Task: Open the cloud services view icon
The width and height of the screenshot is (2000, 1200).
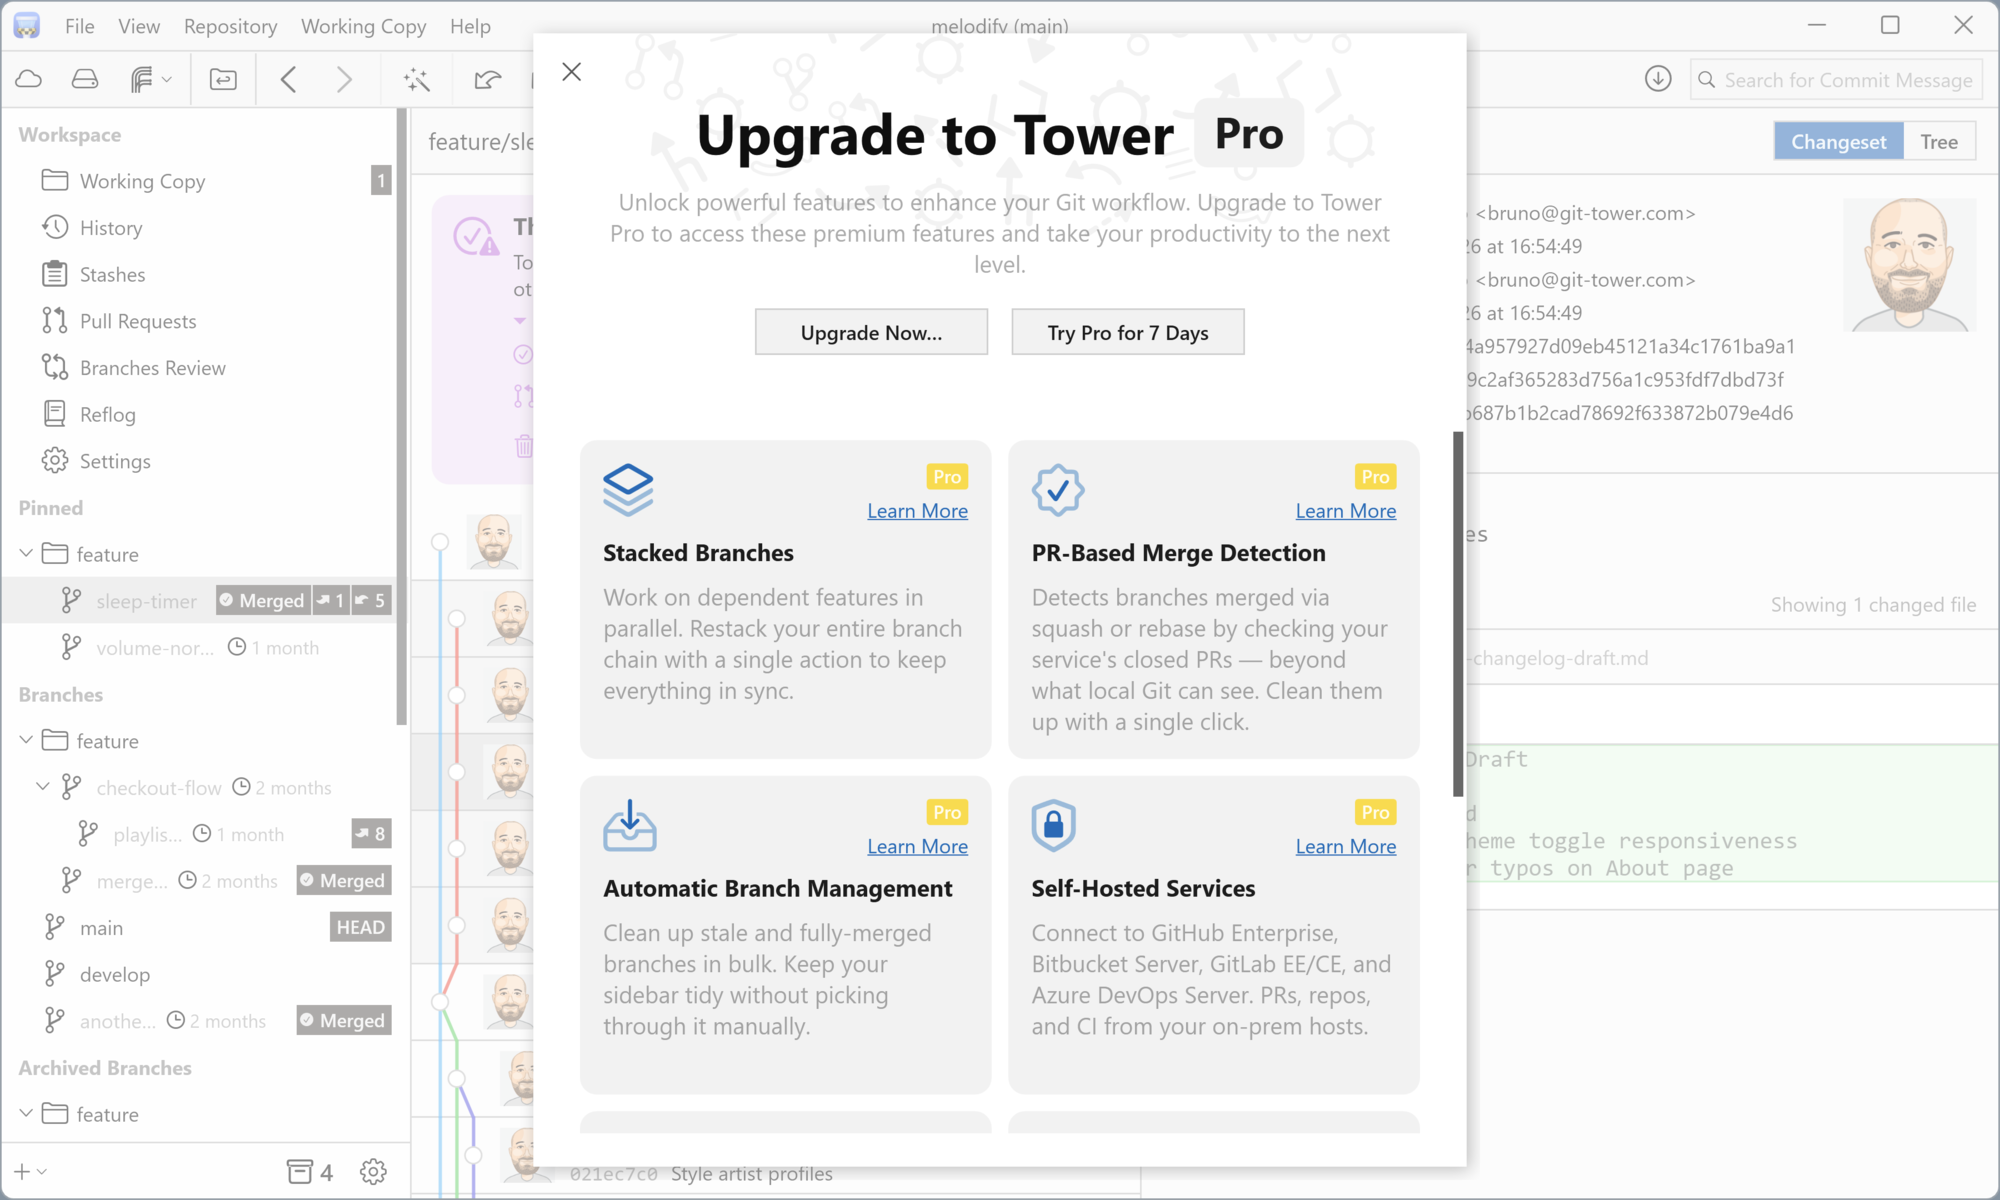Action: point(29,79)
